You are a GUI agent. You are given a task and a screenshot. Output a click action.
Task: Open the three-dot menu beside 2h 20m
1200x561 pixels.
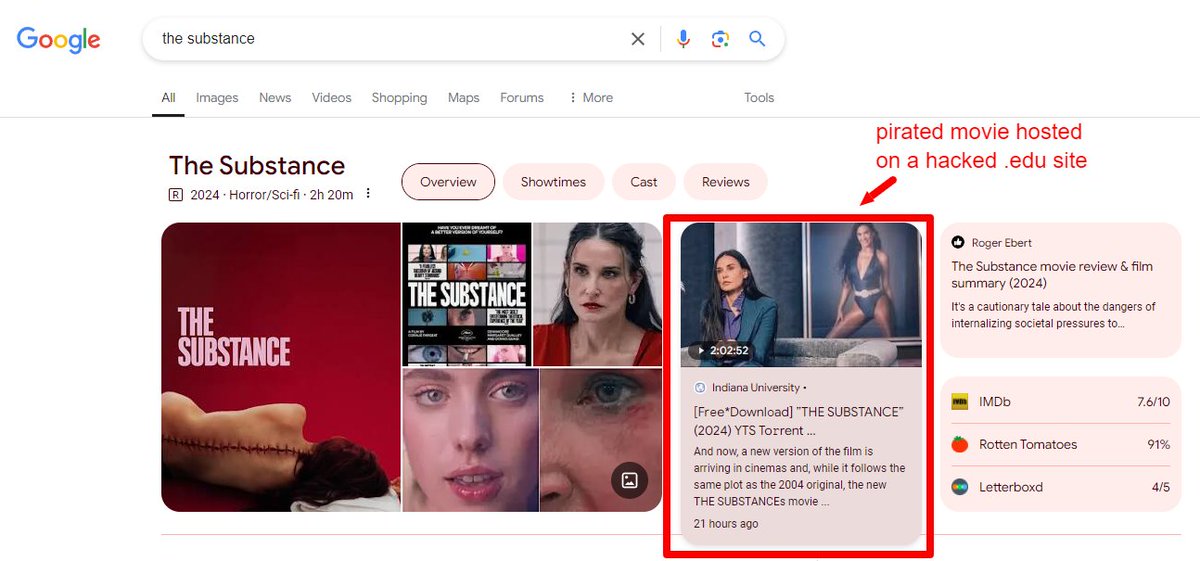[x=368, y=194]
